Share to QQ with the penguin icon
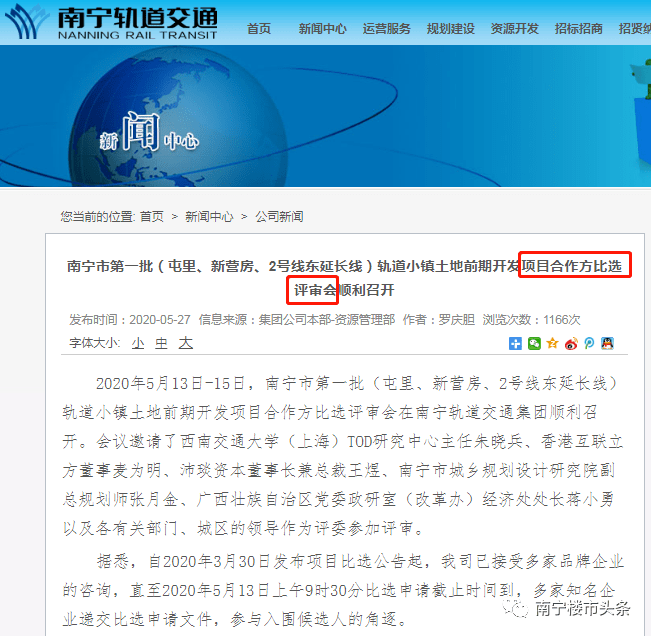The height and width of the screenshot is (636, 651). pos(607,344)
